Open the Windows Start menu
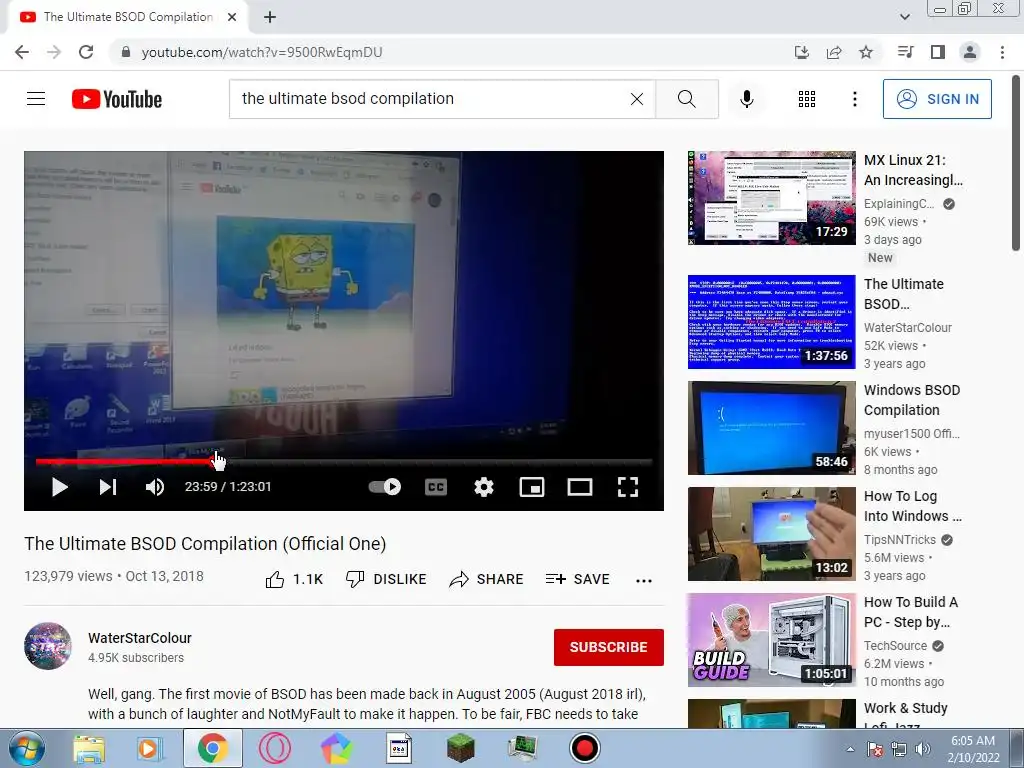Screen dimensions: 1024x768 pos(27,748)
